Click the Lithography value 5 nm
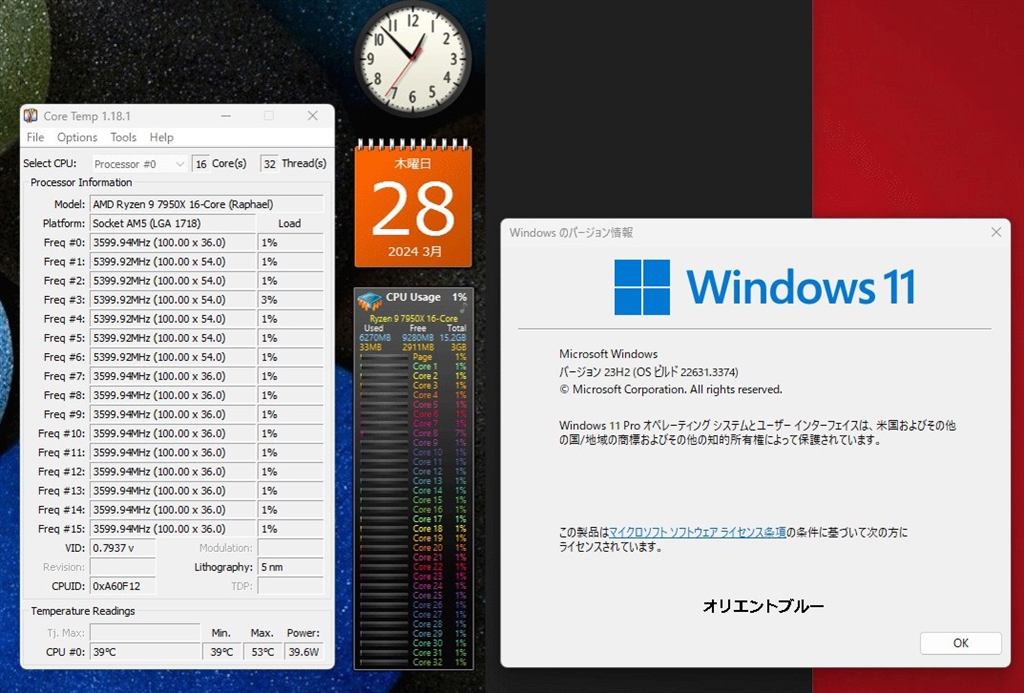The image size is (1024, 693). [291, 567]
